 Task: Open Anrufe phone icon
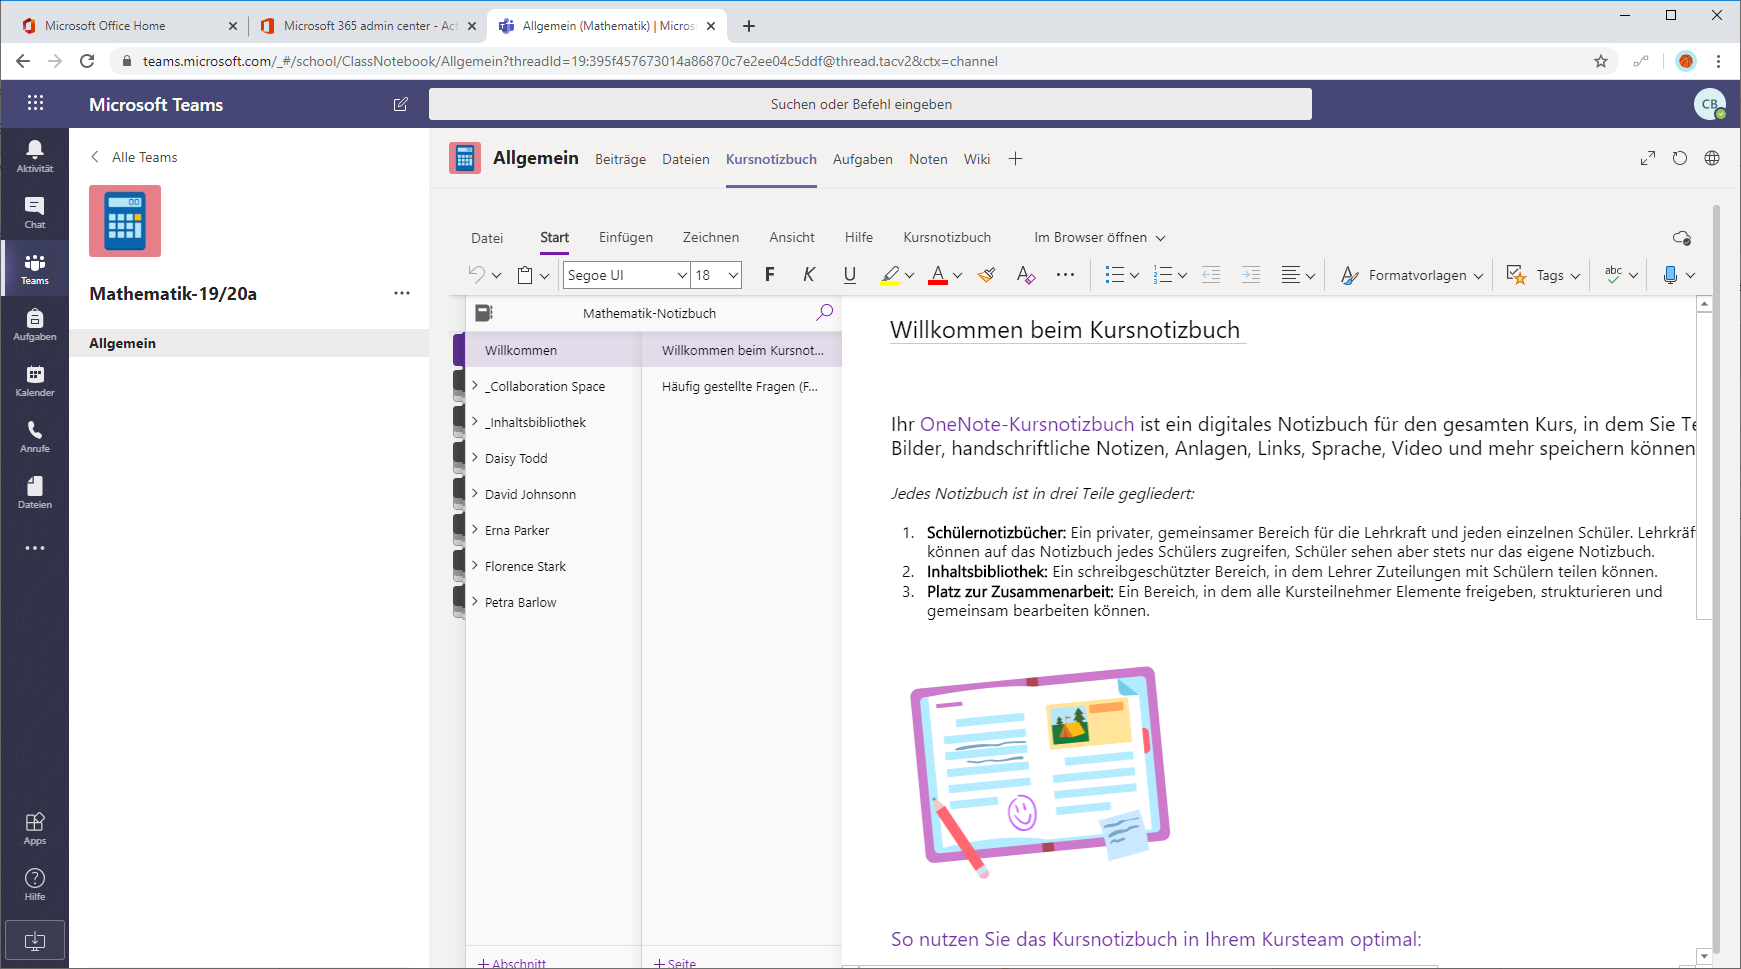[x=35, y=436]
